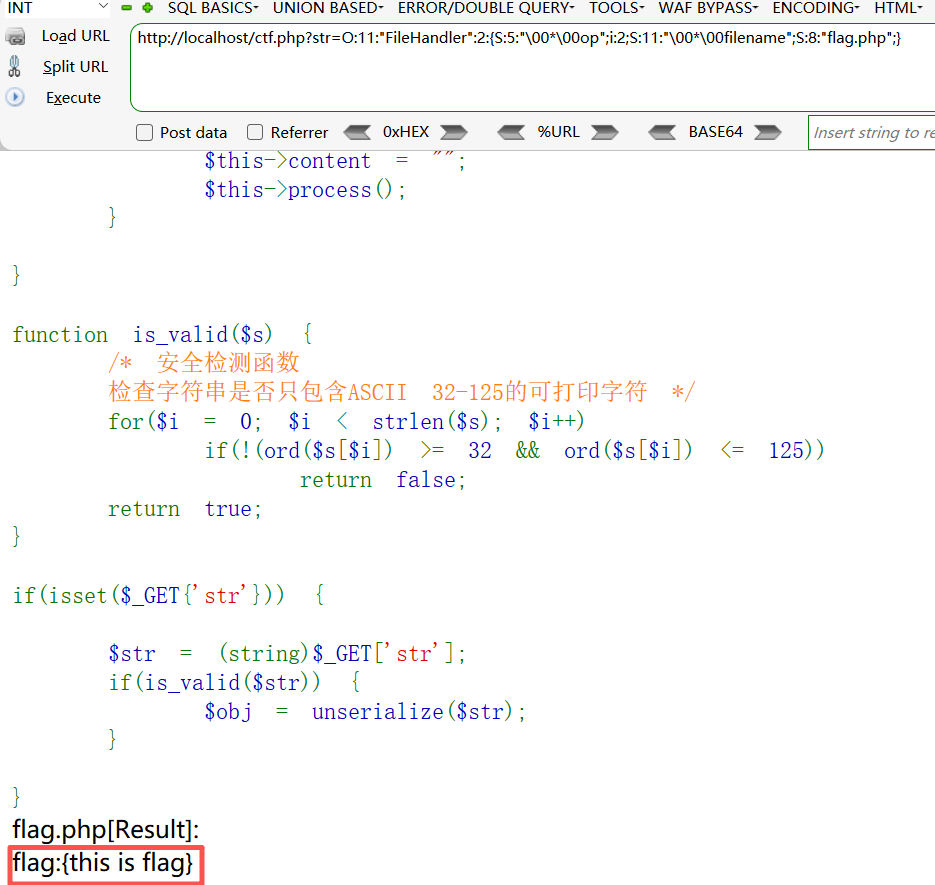Open the INT dropdown
Image resolution: width=935 pixels, height=885 pixels.
[57, 8]
